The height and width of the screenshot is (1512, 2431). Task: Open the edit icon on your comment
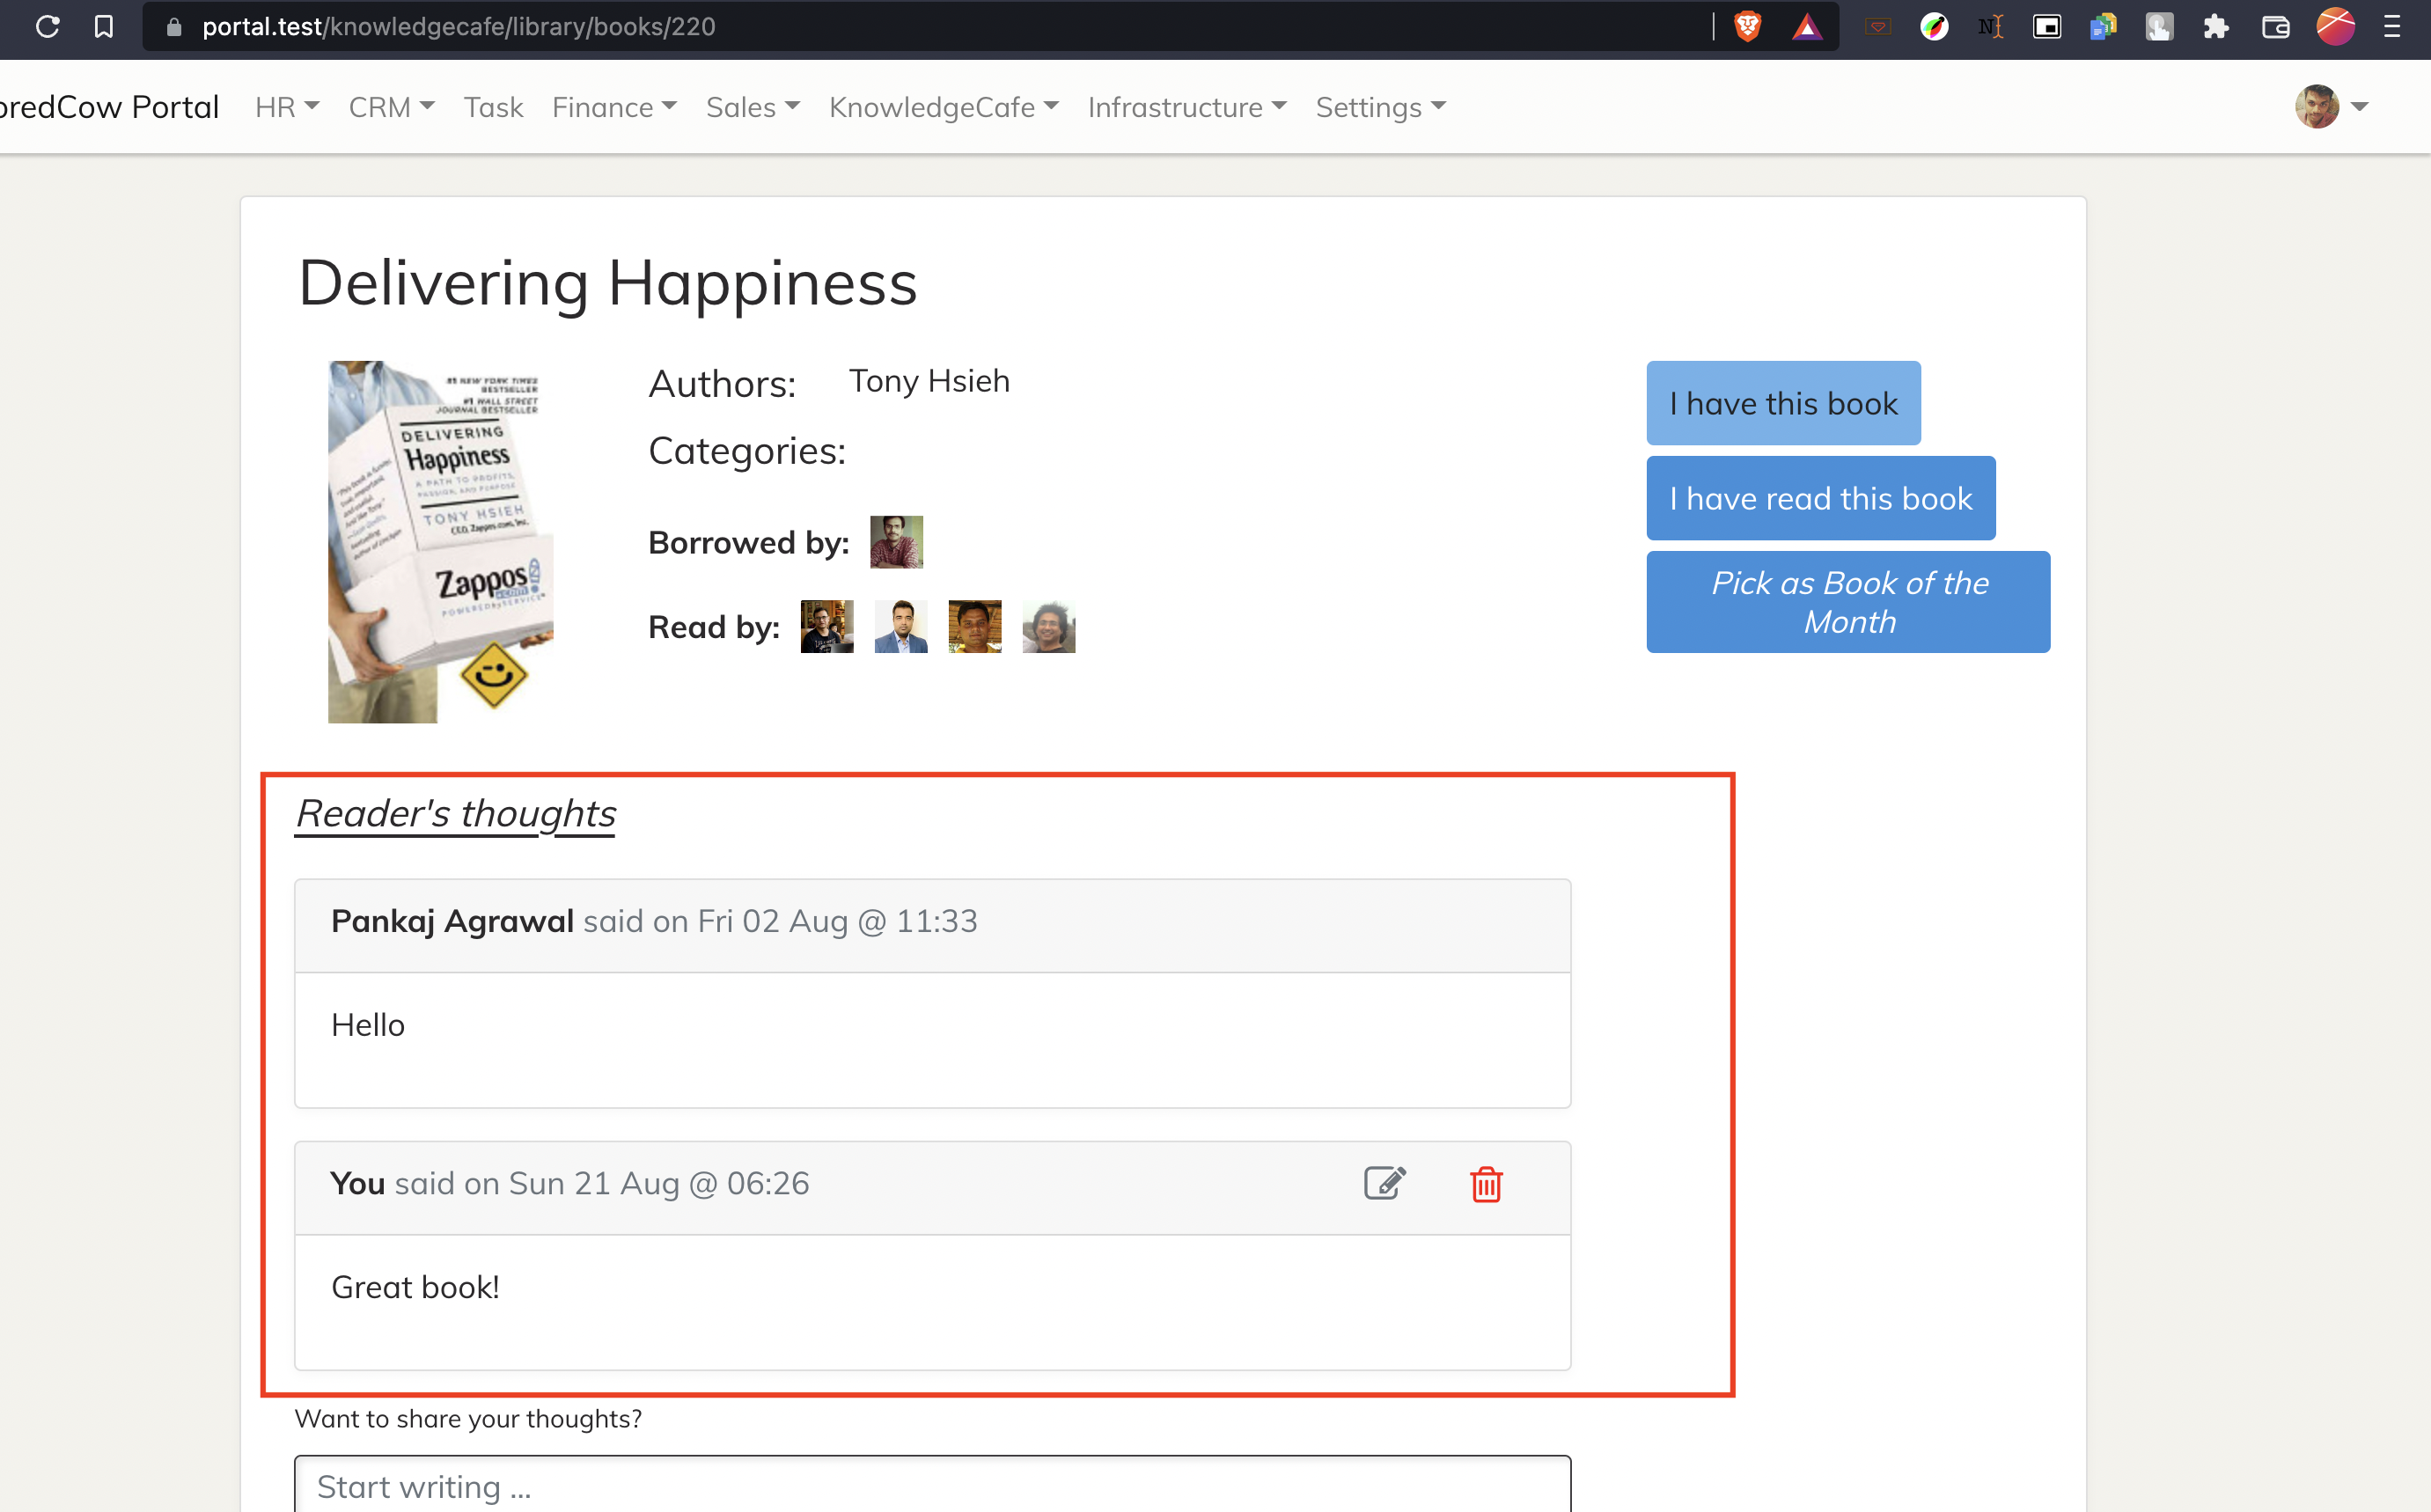pos(1385,1184)
